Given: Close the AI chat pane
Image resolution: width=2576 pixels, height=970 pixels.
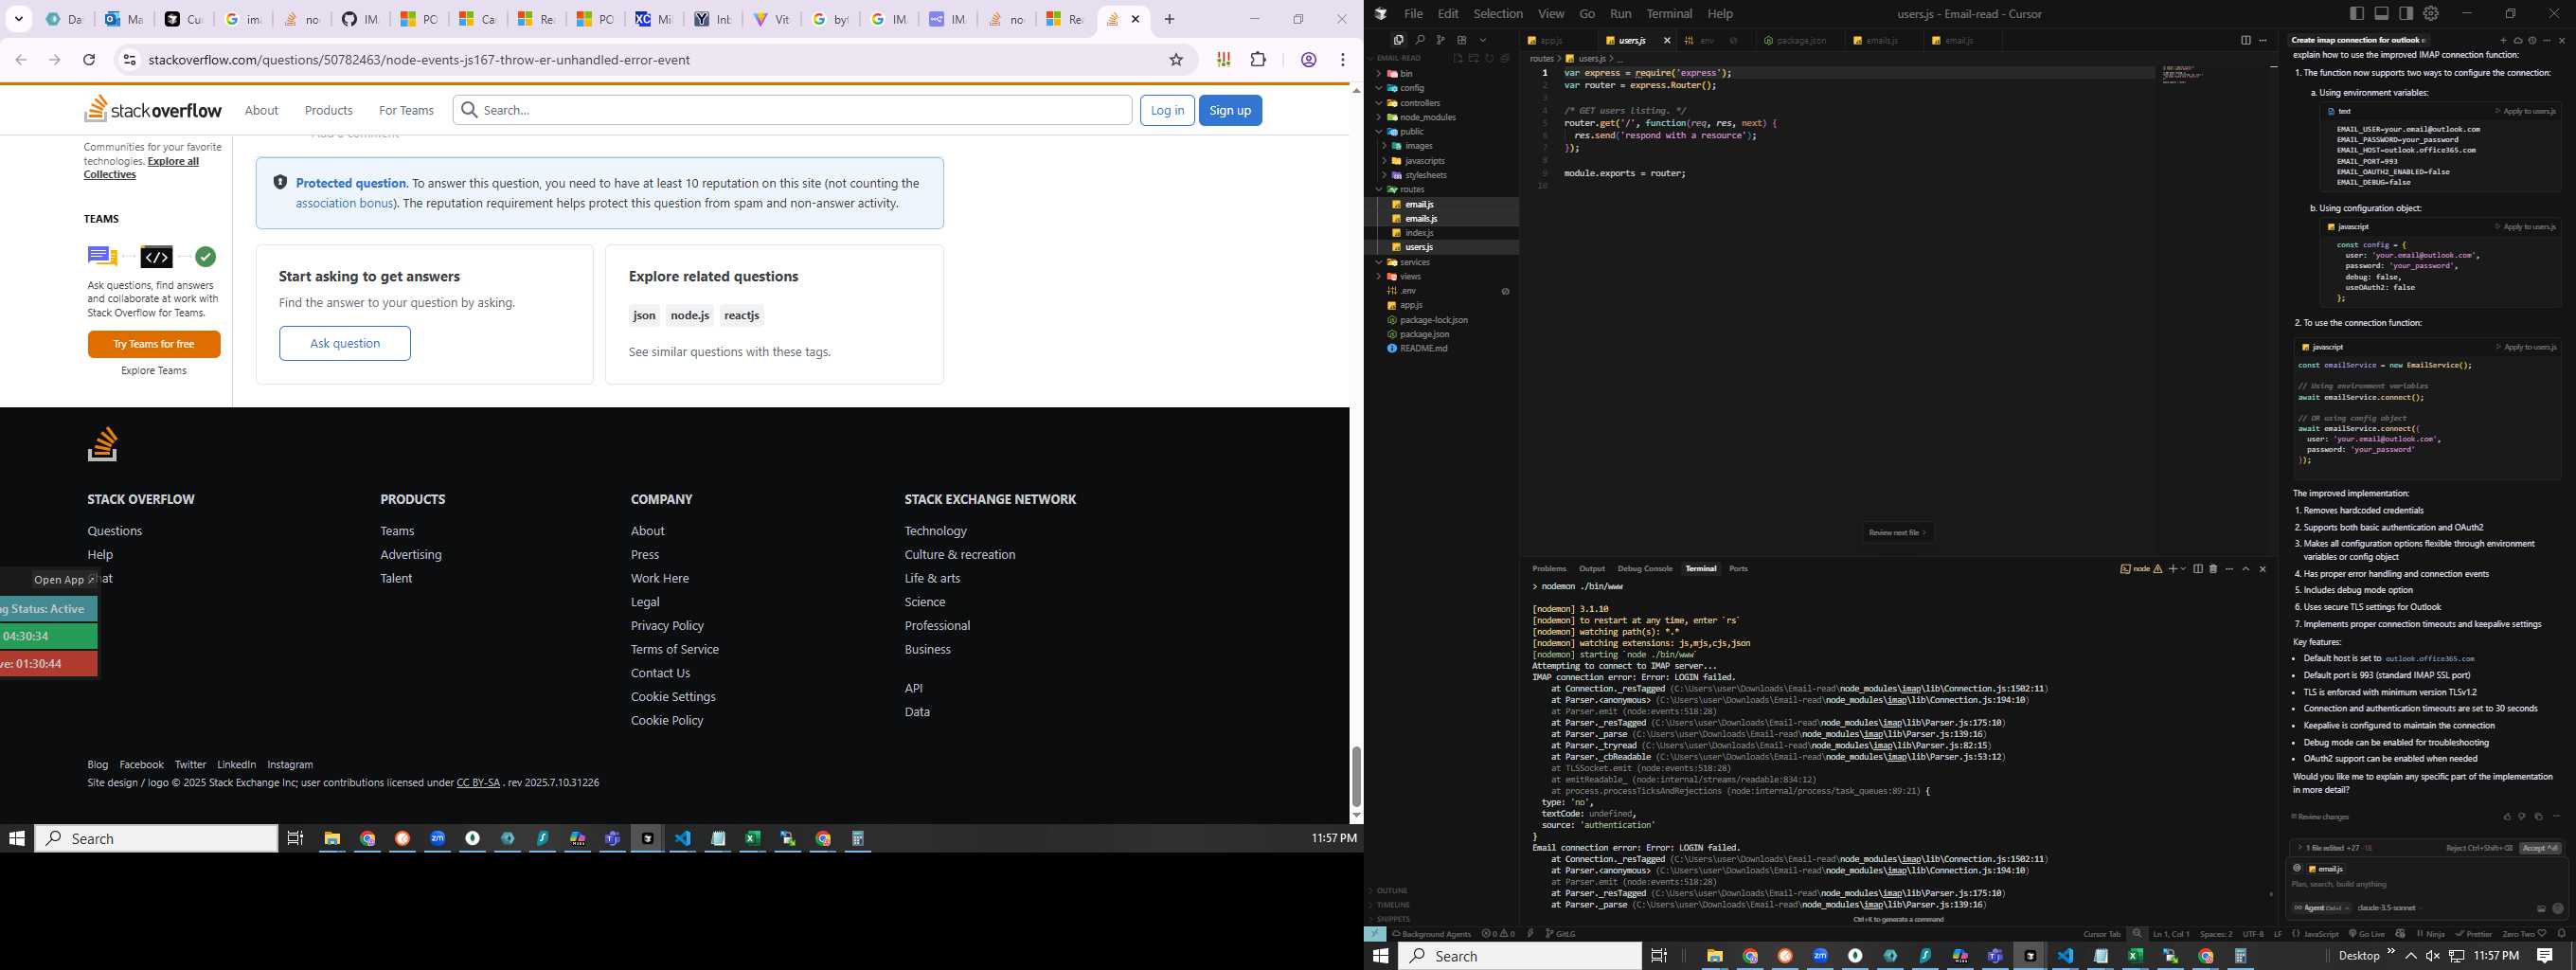Looking at the screenshot, I should 2562,41.
